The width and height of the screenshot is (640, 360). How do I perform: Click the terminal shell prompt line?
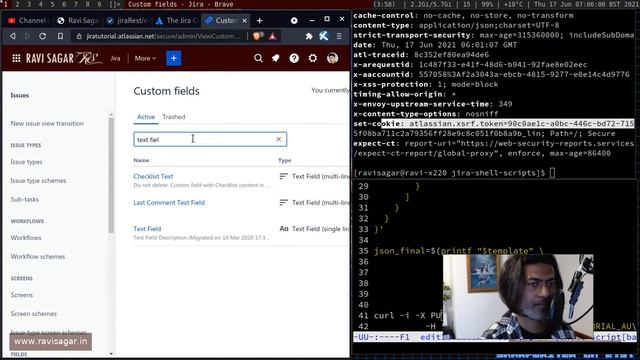(454, 173)
